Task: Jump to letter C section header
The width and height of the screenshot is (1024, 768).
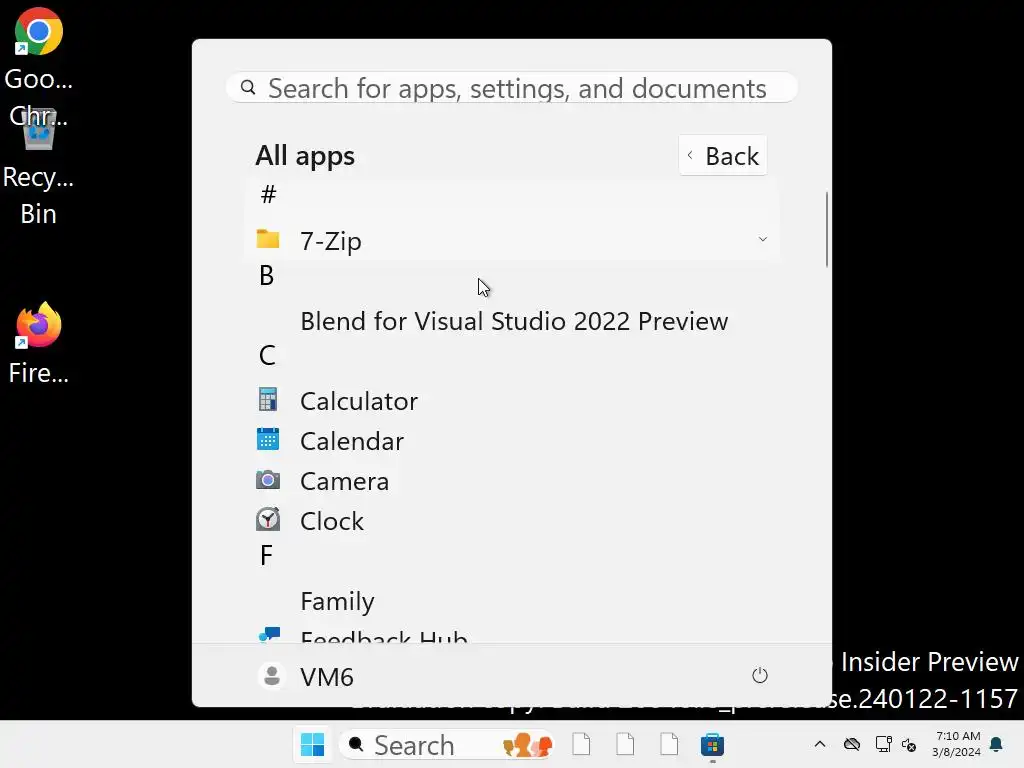Action: [x=267, y=355]
